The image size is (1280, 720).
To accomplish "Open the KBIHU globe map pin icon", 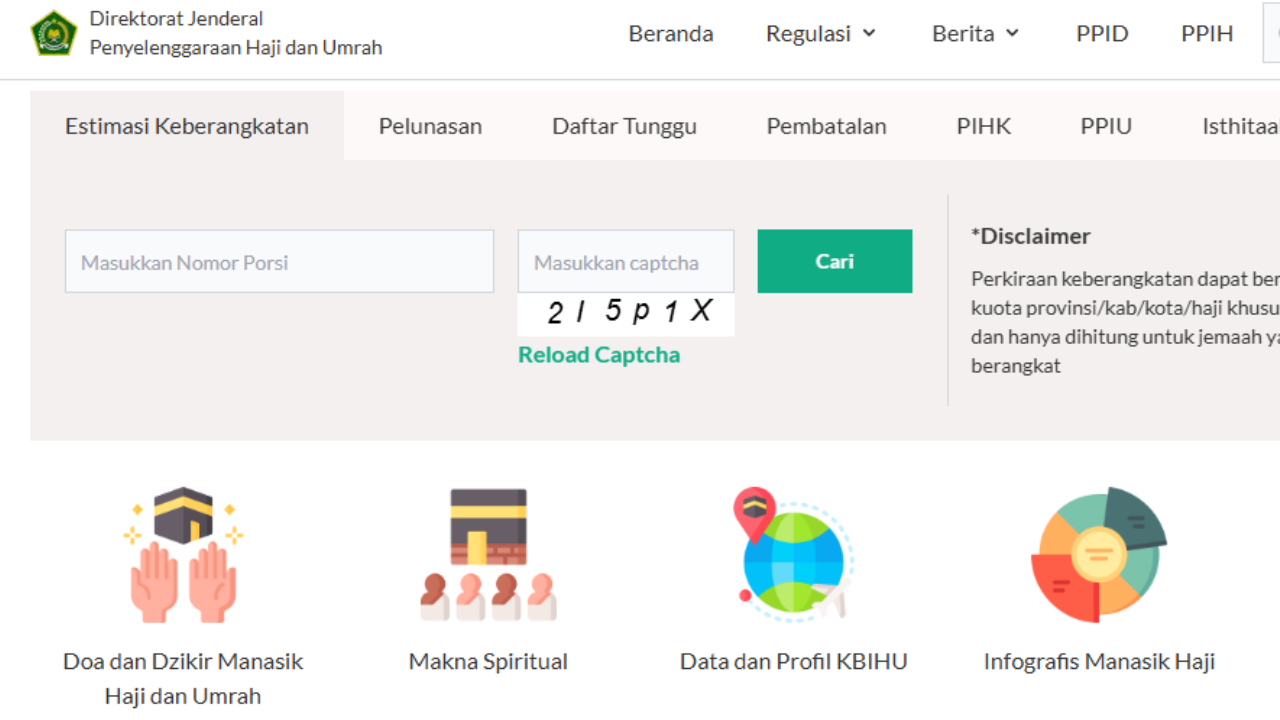I will click(x=793, y=554).
